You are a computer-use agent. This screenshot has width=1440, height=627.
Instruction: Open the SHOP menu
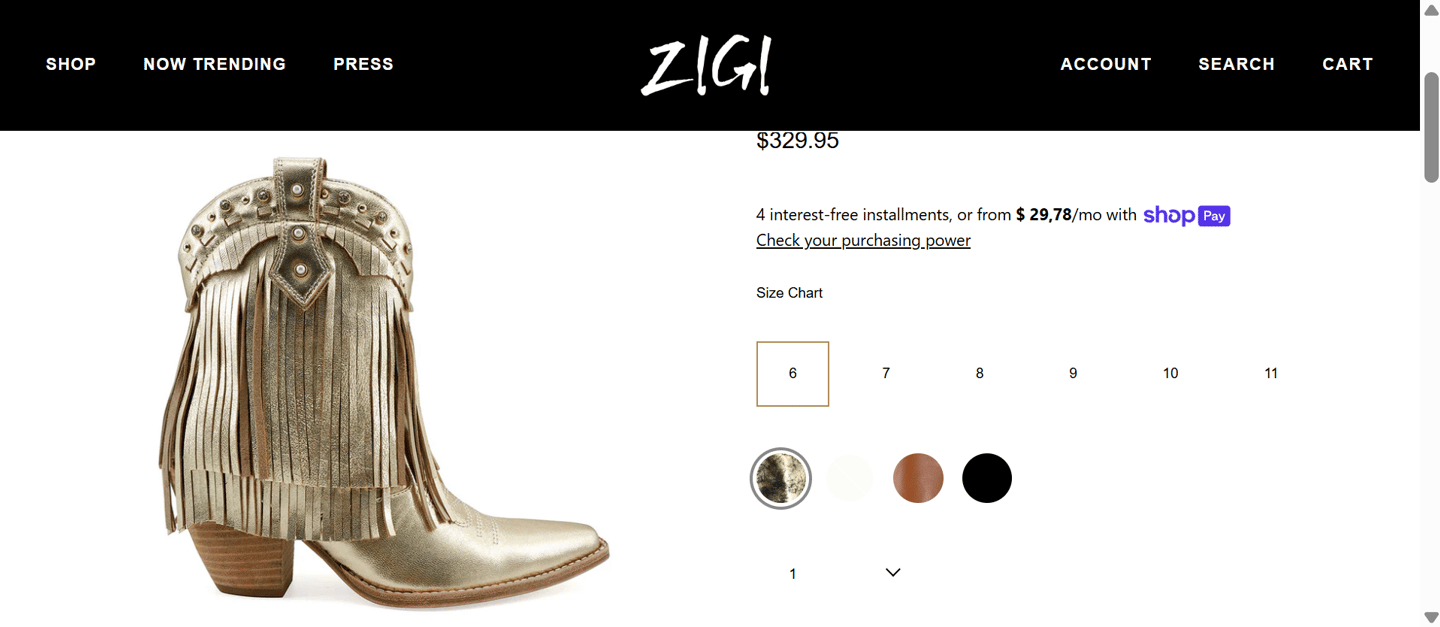(71, 64)
